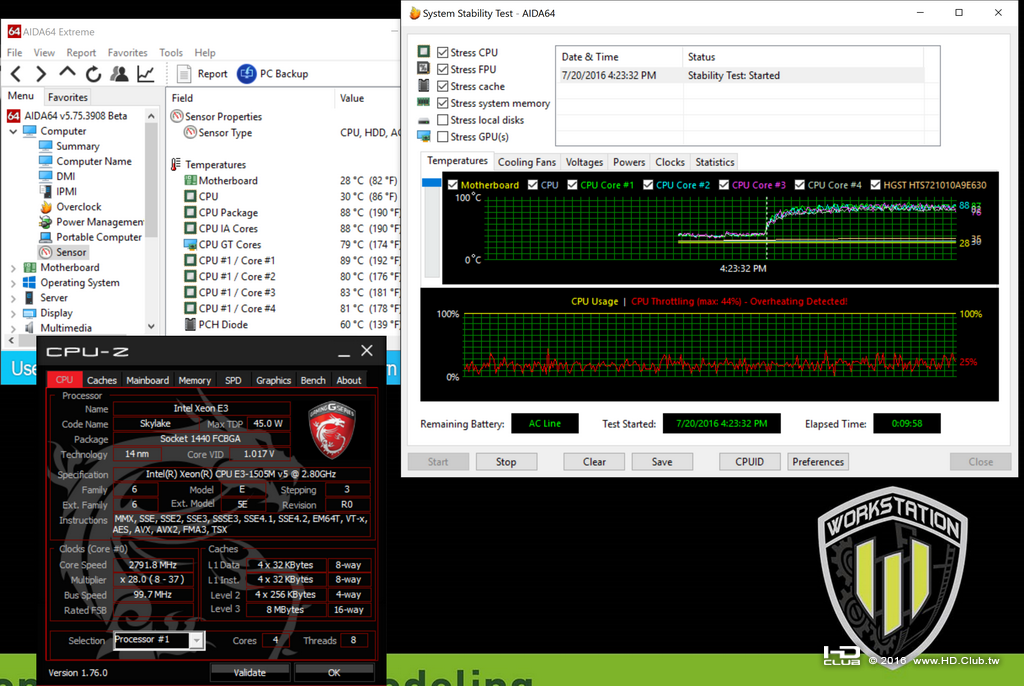Open the IPMI tree item
Image resolution: width=1024 pixels, height=686 pixels.
[66, 191]
